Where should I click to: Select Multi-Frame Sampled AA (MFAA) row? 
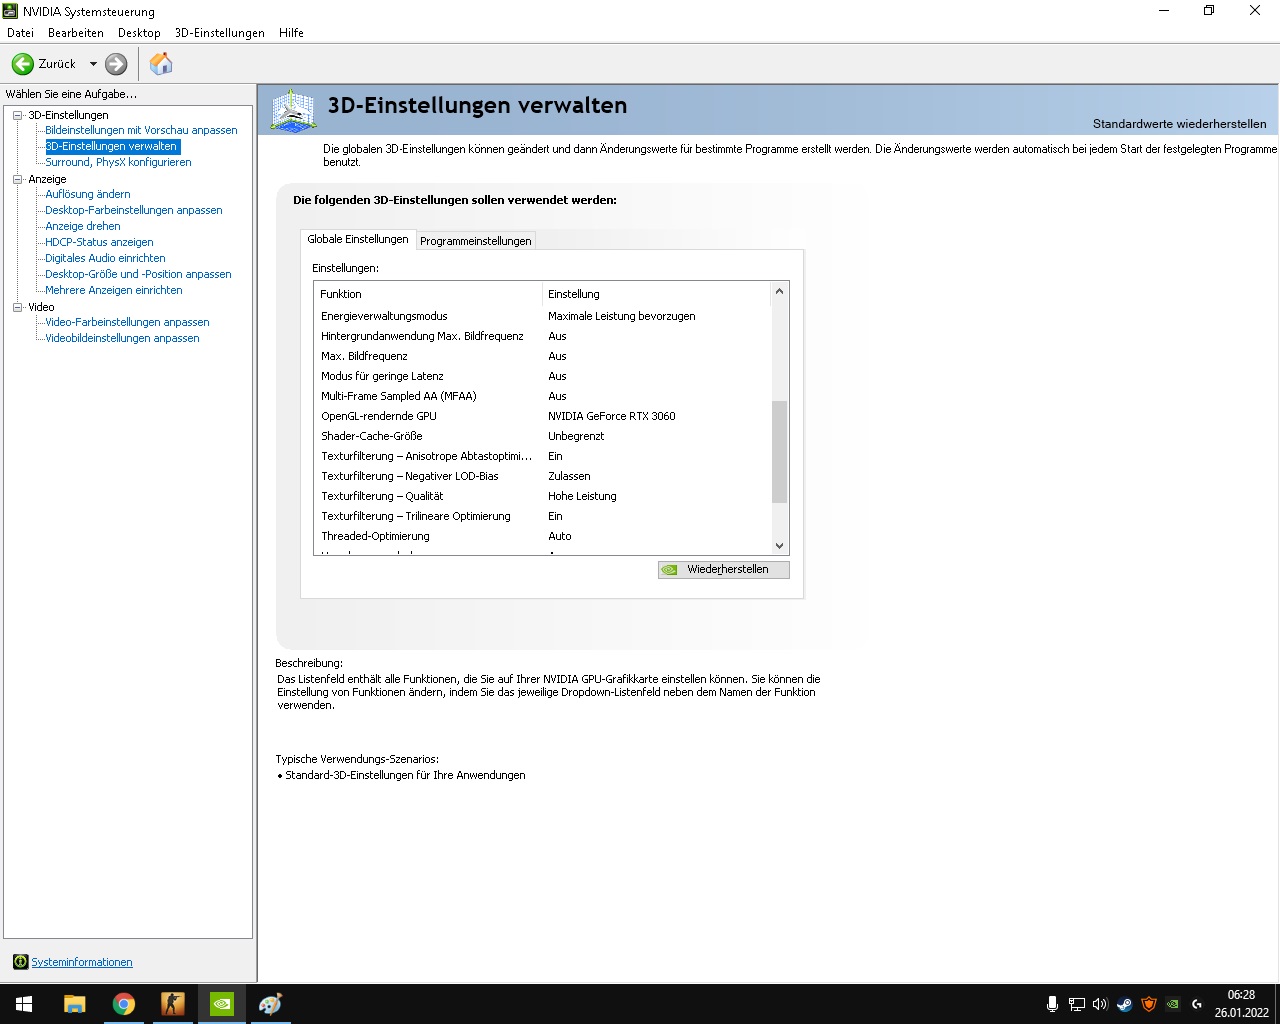point(542,396)
